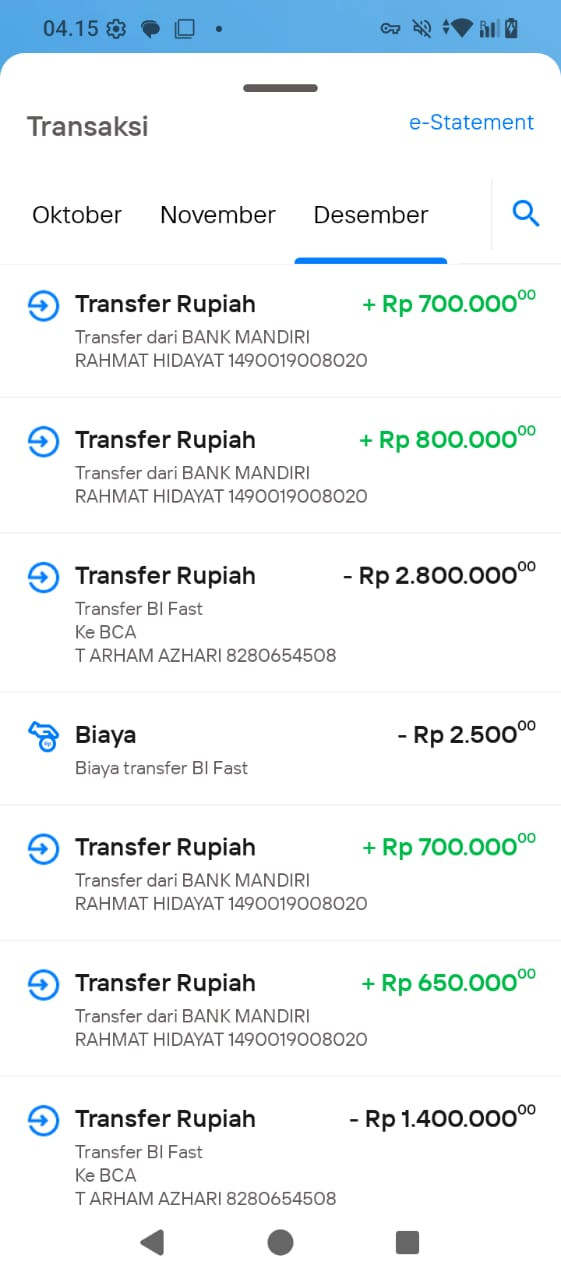Viewport: 561px width, 1280px height.
Task: Tap the search magnifier icon
Action: tap(526, 213)
